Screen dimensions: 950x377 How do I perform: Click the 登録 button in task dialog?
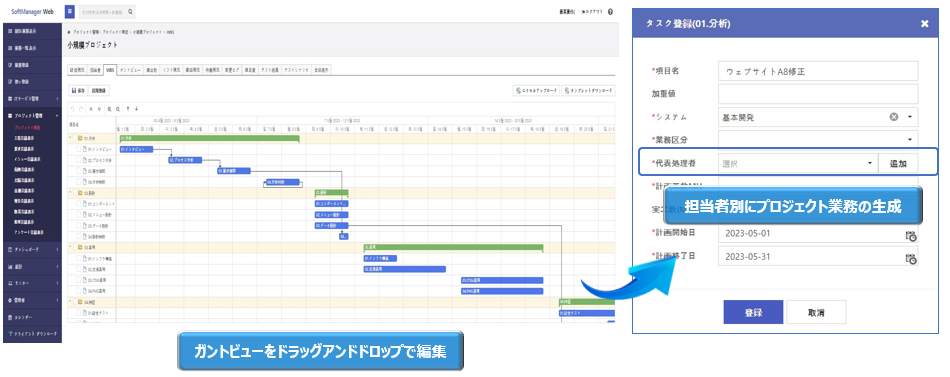coord(753,313)
